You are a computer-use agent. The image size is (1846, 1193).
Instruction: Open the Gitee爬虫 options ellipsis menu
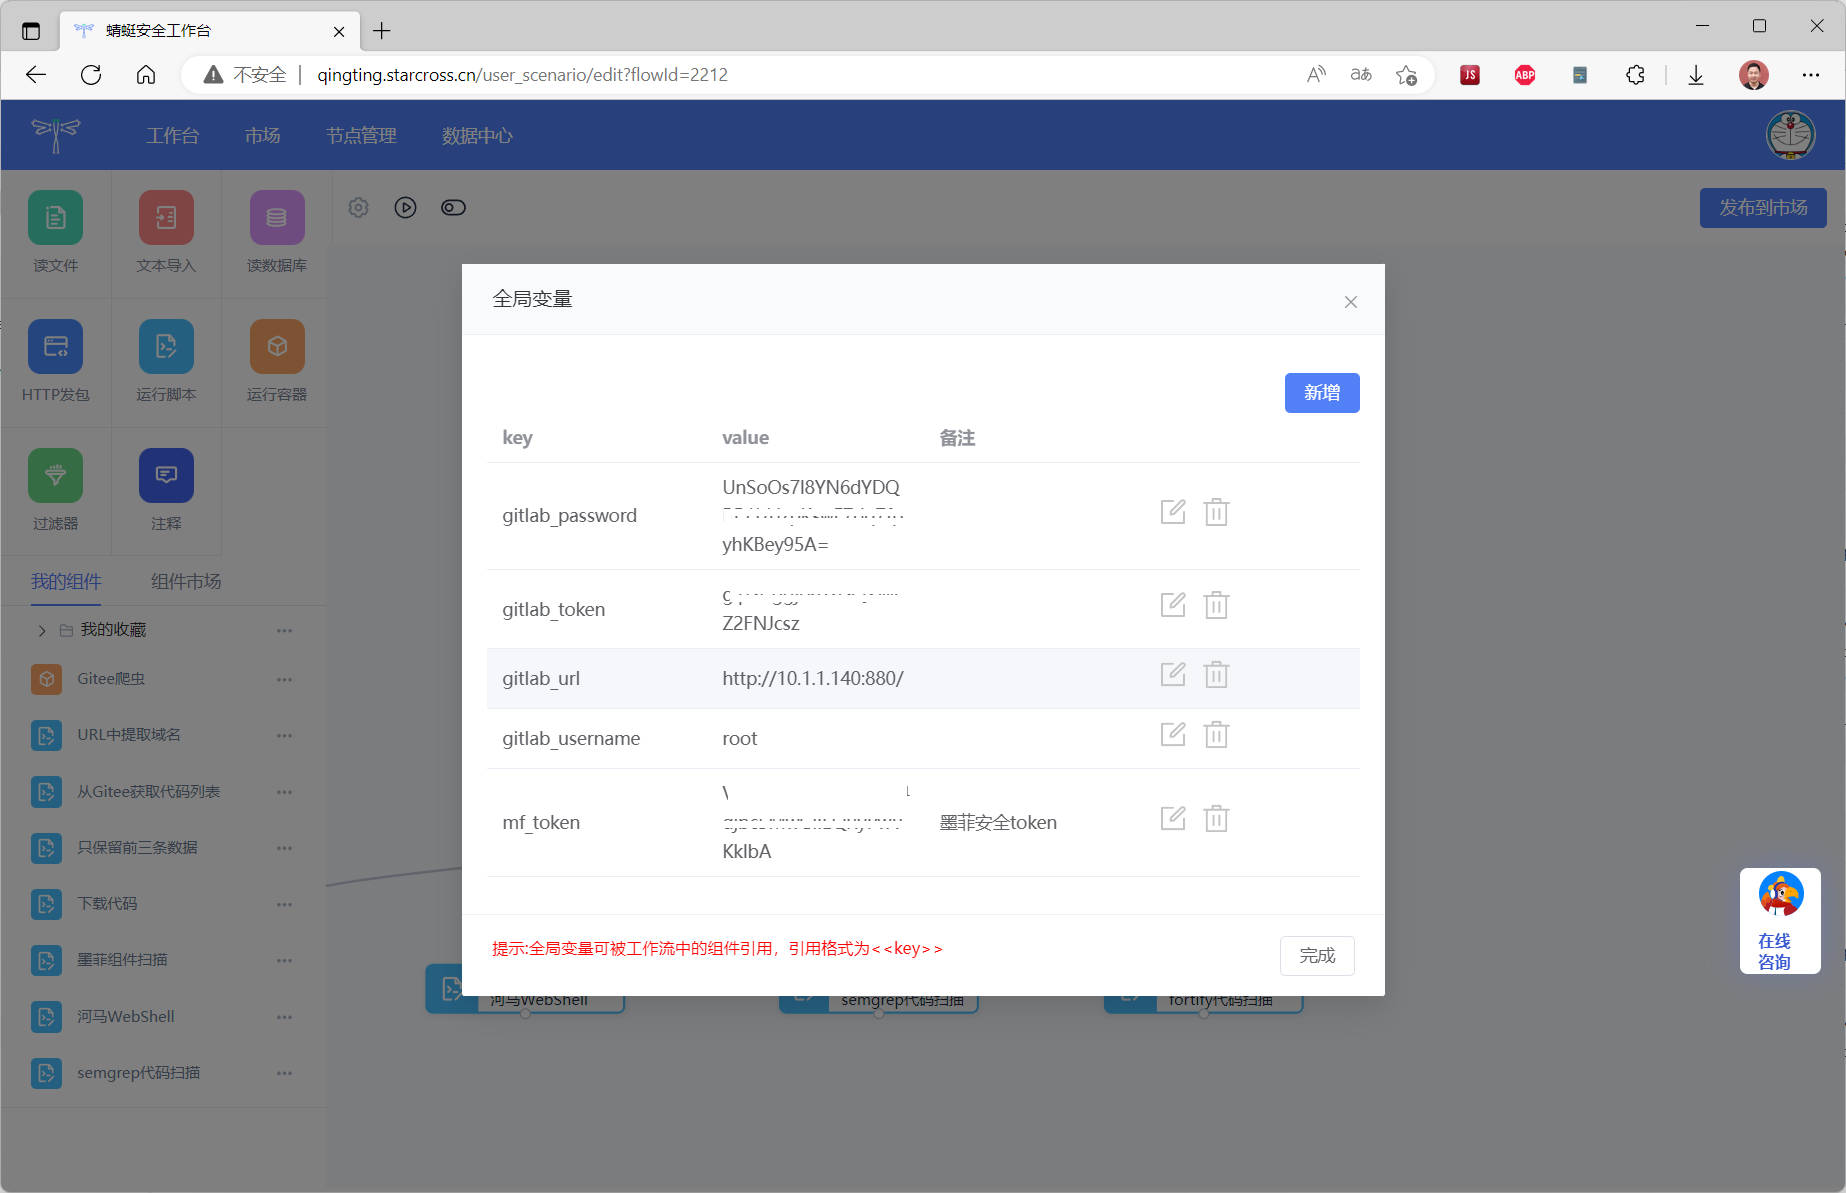(x=284, y=679)
